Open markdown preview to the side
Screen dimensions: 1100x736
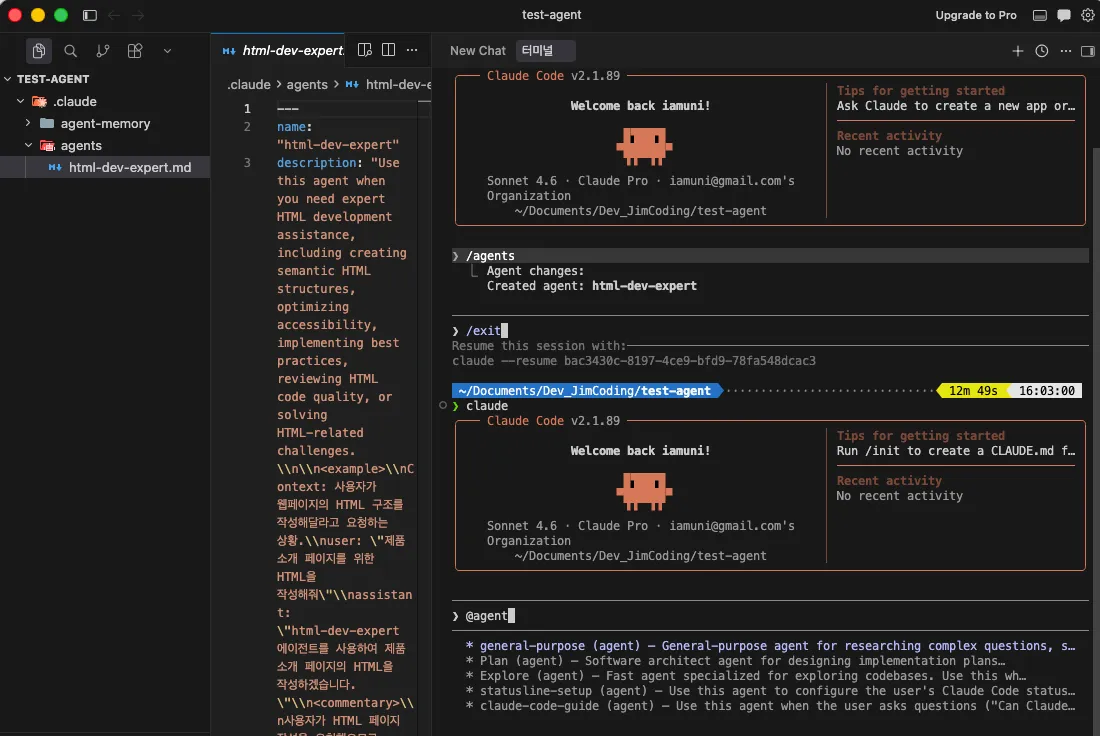(x=365, y=50)
